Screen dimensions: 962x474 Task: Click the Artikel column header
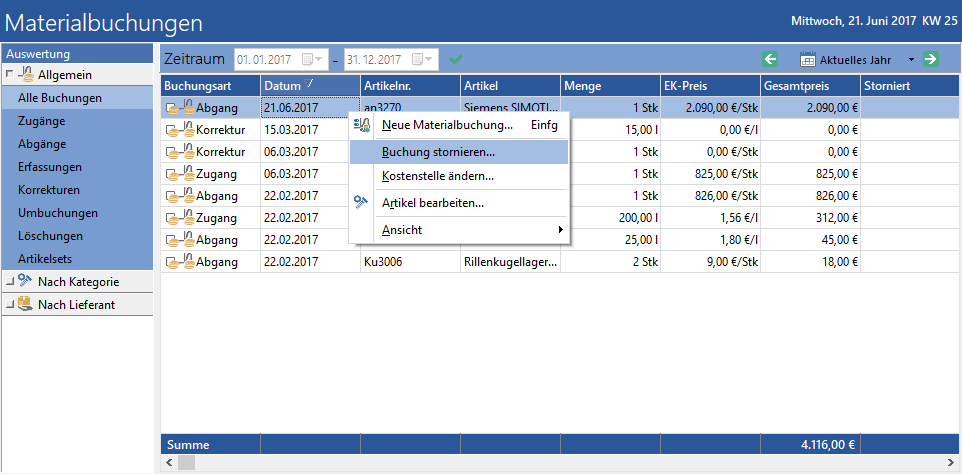tap(510, 86)
